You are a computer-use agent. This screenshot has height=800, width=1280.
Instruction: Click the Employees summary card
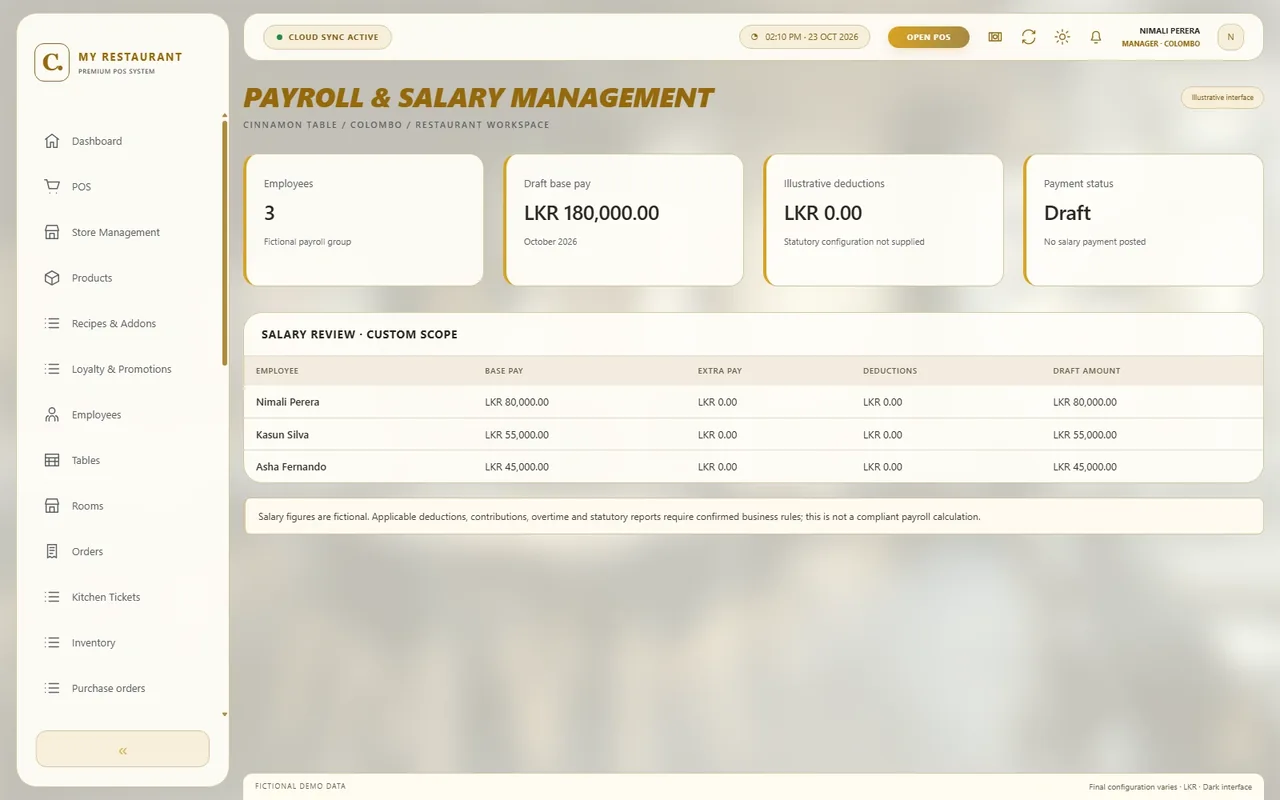click(364, 220)
